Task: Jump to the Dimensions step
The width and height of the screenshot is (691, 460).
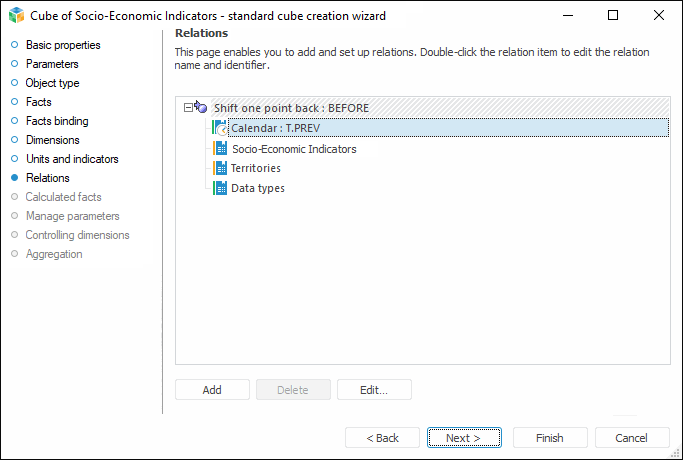Action: point(52,140)
